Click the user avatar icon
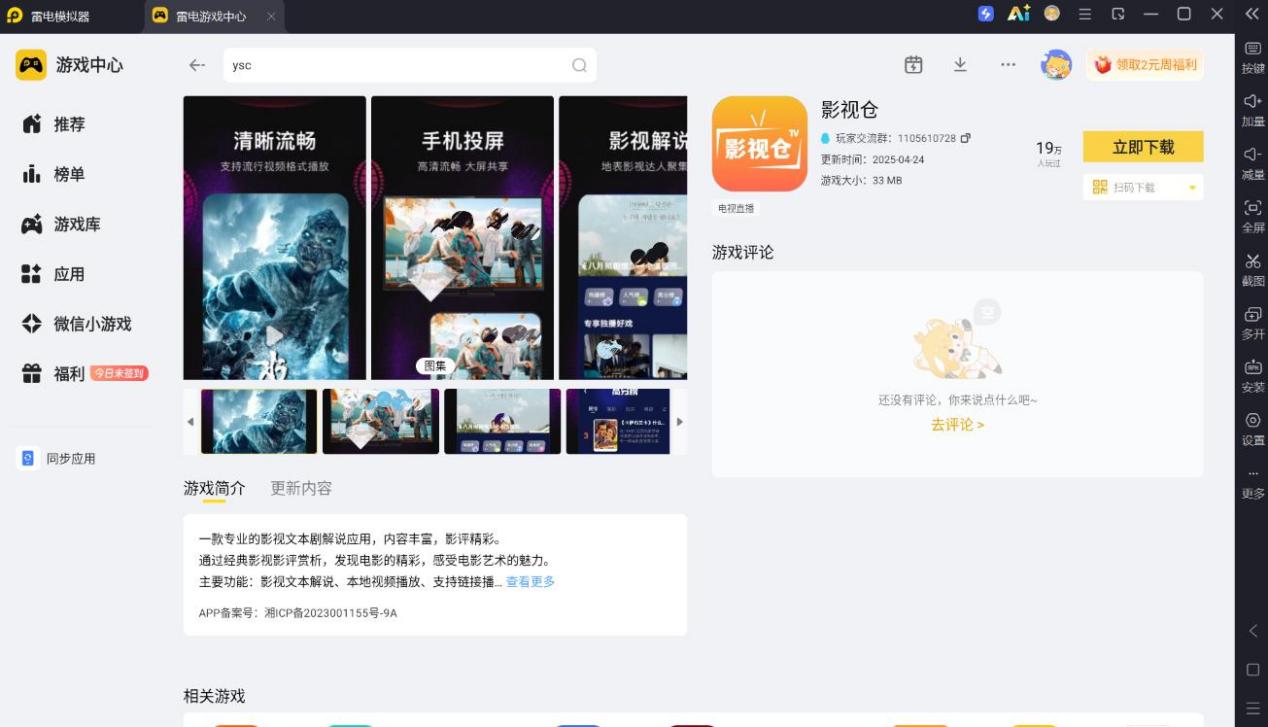Viewport: 1268px width, 727px height. pos(1056,65)
